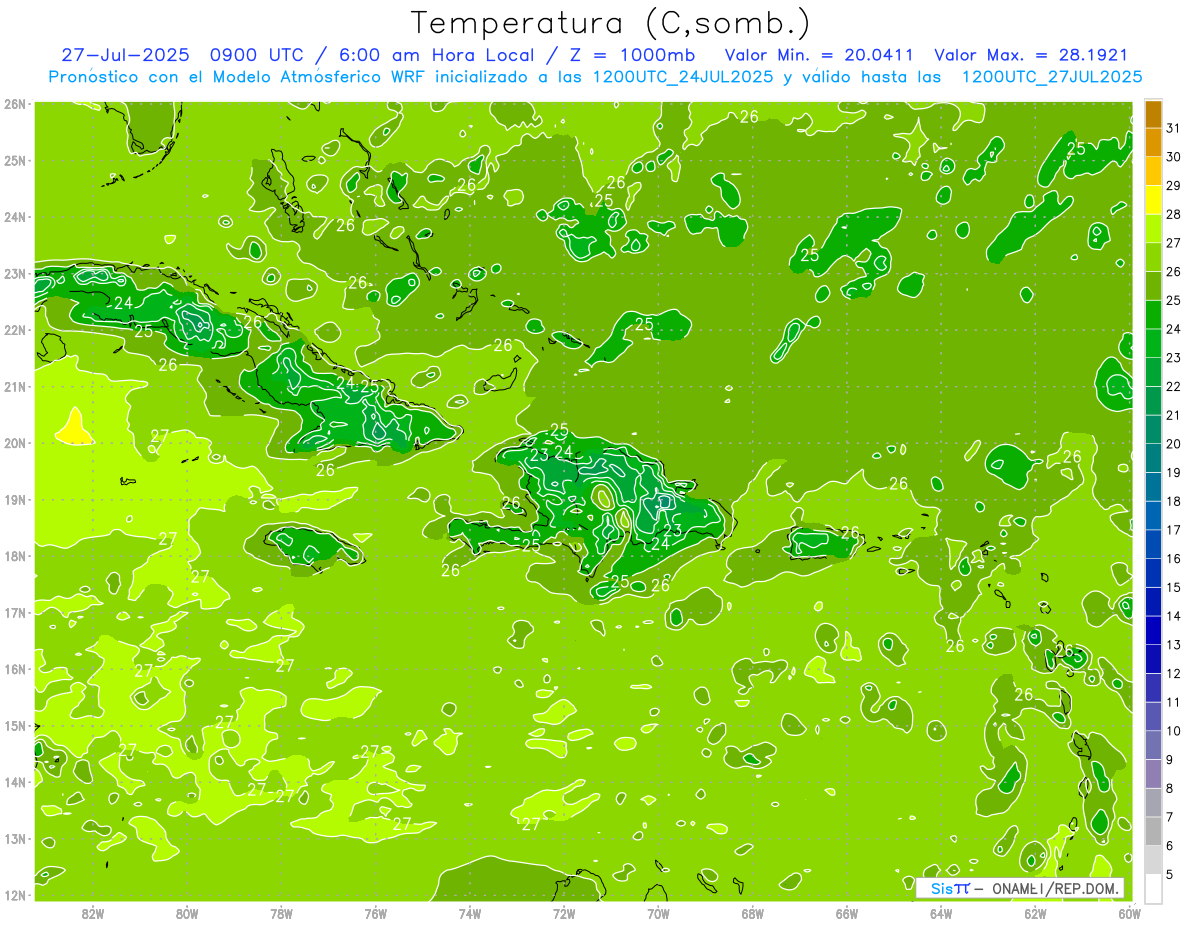This screenshot has width=1200, height=927.
Task: Click the 24N latitude axis label
Action: pos(15,217)
